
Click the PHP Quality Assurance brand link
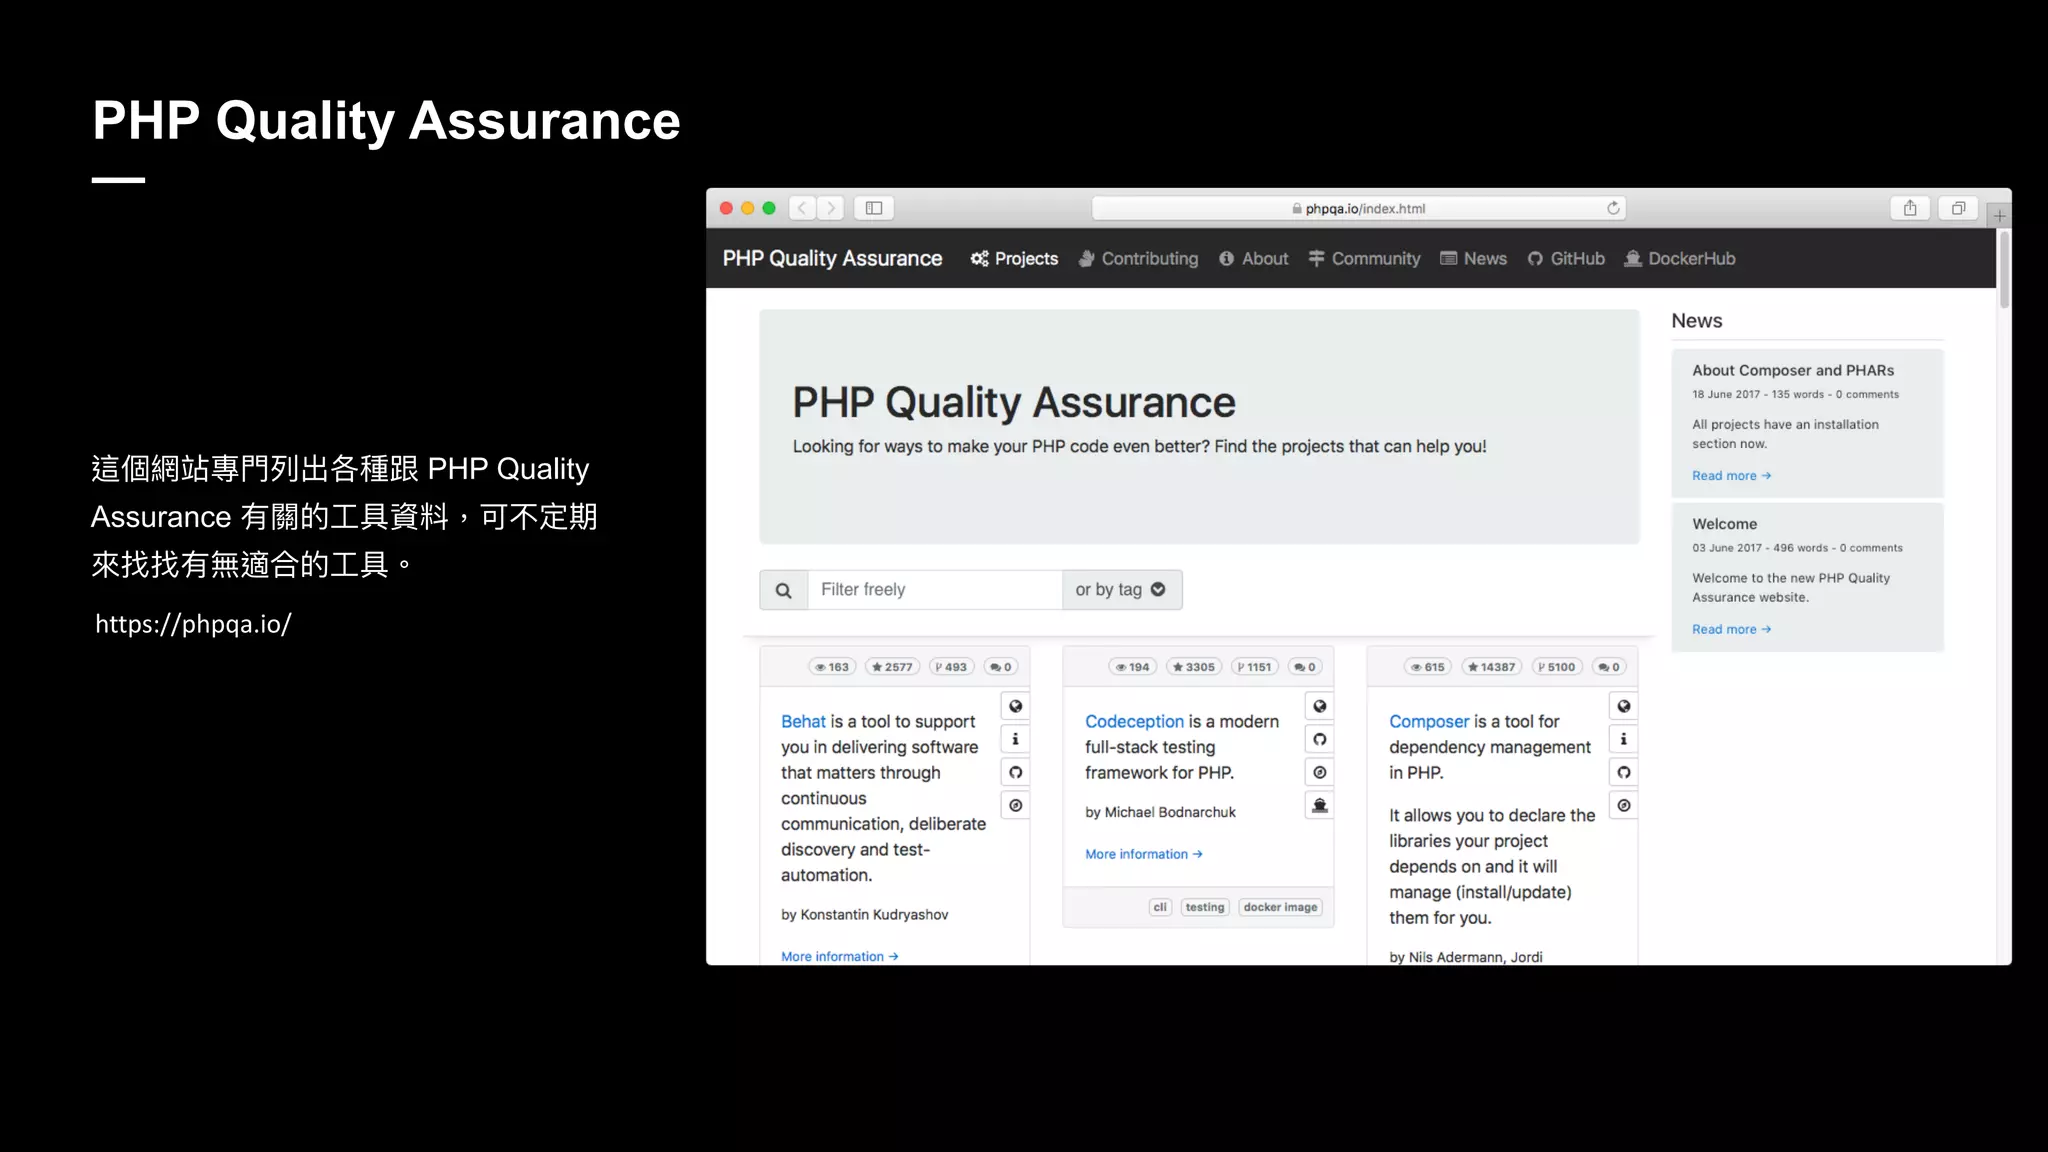[832, 259]
